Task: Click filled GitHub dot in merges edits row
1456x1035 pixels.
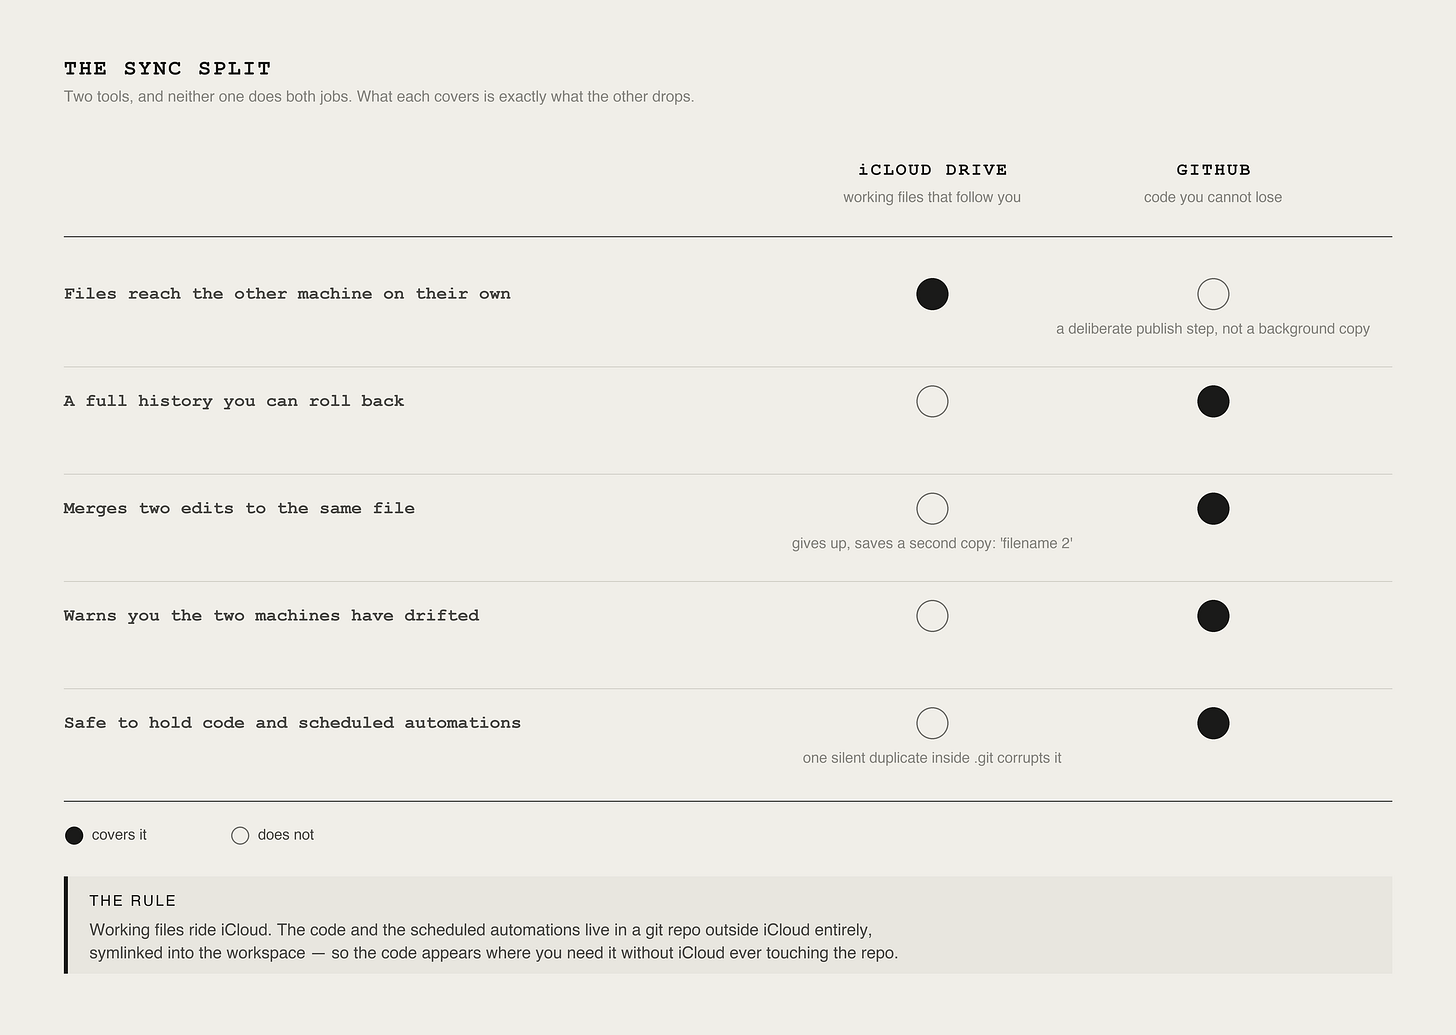Action: point(1213,509)
